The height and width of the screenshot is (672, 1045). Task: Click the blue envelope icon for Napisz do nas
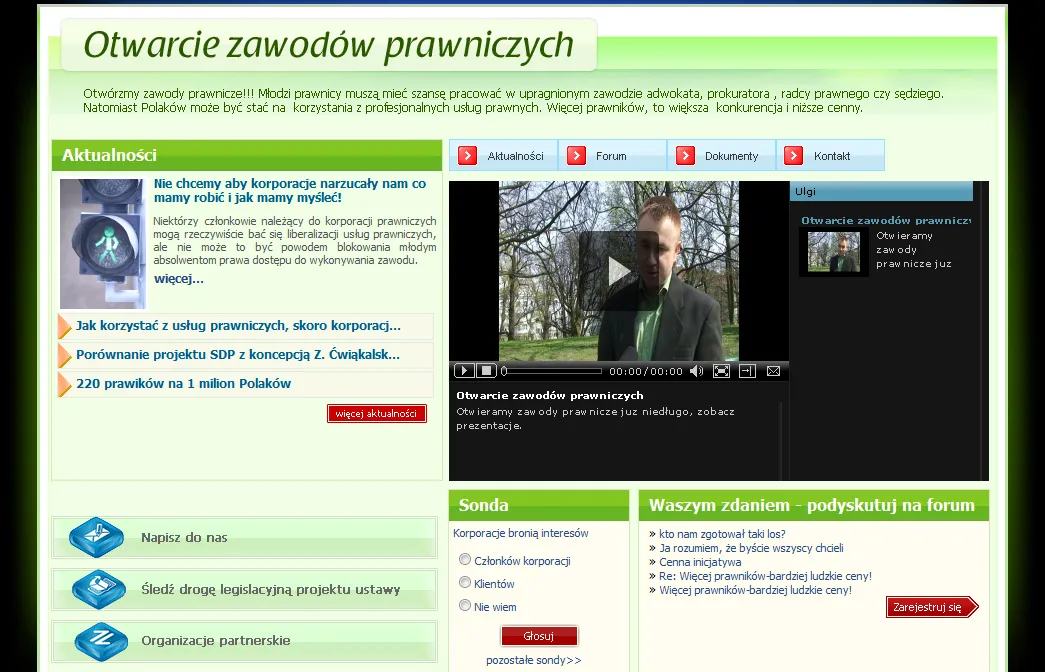[97, 537]
